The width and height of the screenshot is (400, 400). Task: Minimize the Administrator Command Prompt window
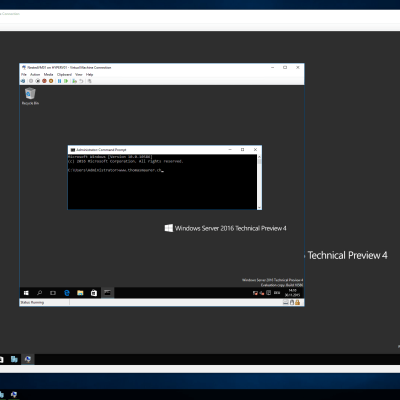point(230,150)
